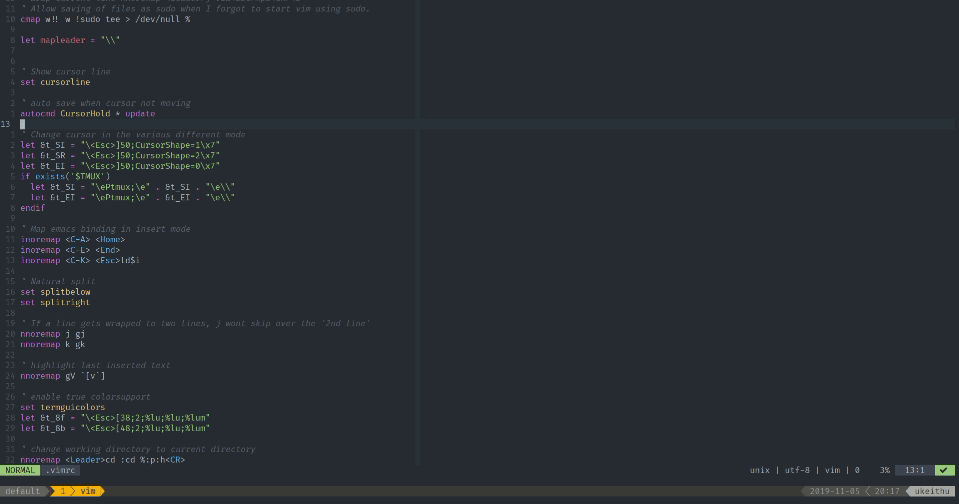This screenshot has width=959, height=504.
Task: Click the comment 'highlight last inserted text'
Action: click(95, 365)
